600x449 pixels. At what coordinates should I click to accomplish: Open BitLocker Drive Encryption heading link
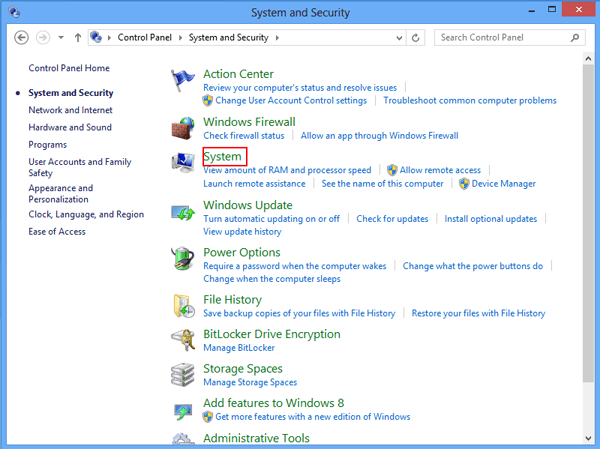272,334
